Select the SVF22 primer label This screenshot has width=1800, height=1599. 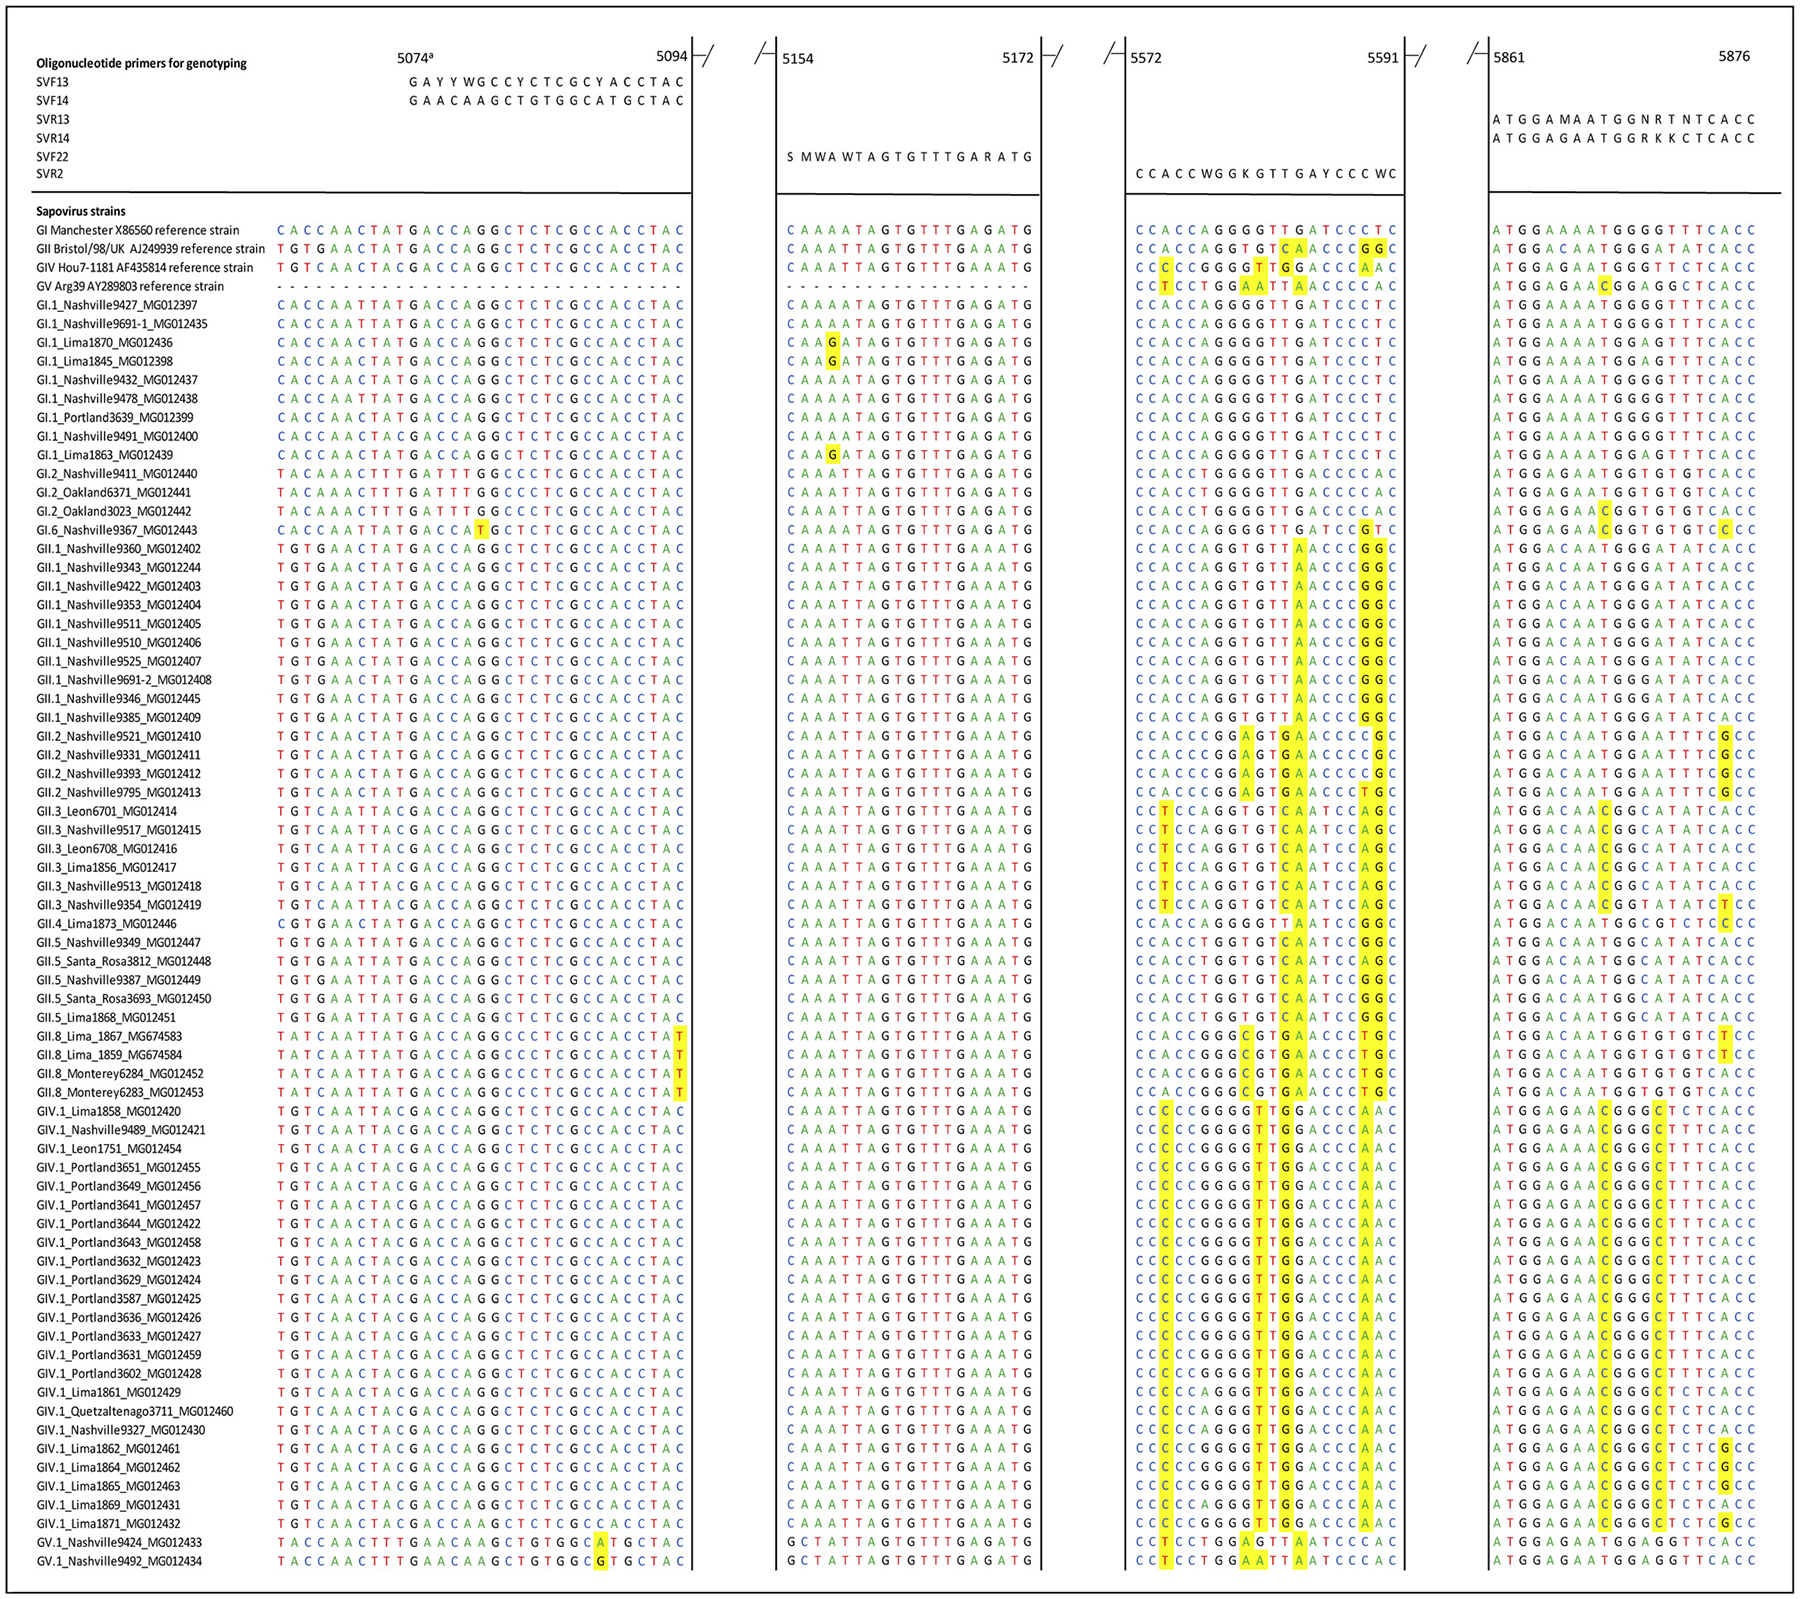point(53,157)
